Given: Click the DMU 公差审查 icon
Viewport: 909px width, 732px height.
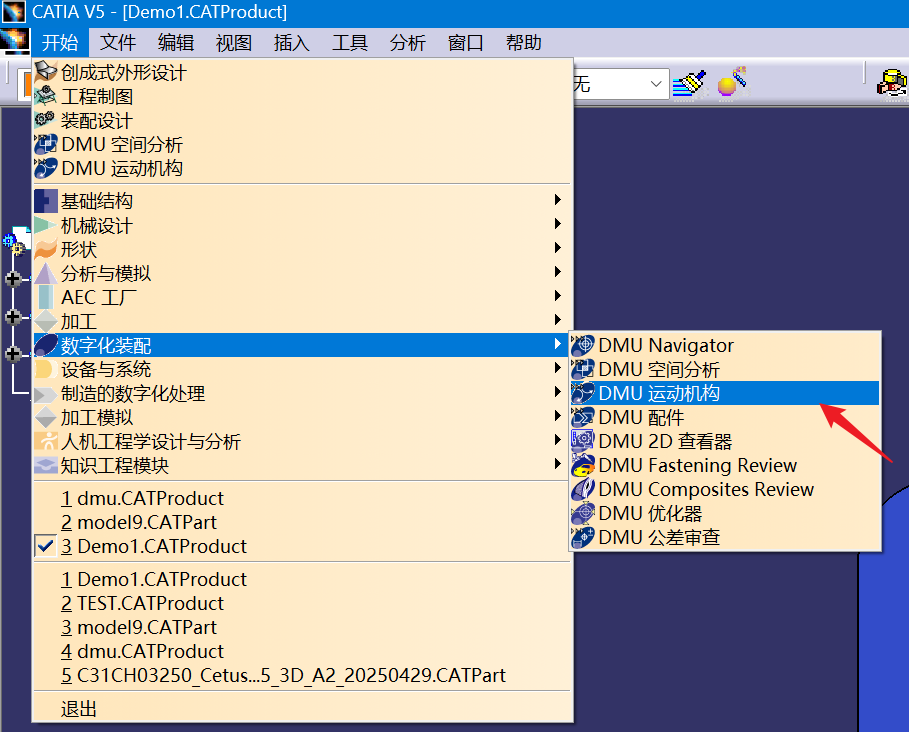Looking at the screenshot, I should pyautogui.click(x=583, y=537).
